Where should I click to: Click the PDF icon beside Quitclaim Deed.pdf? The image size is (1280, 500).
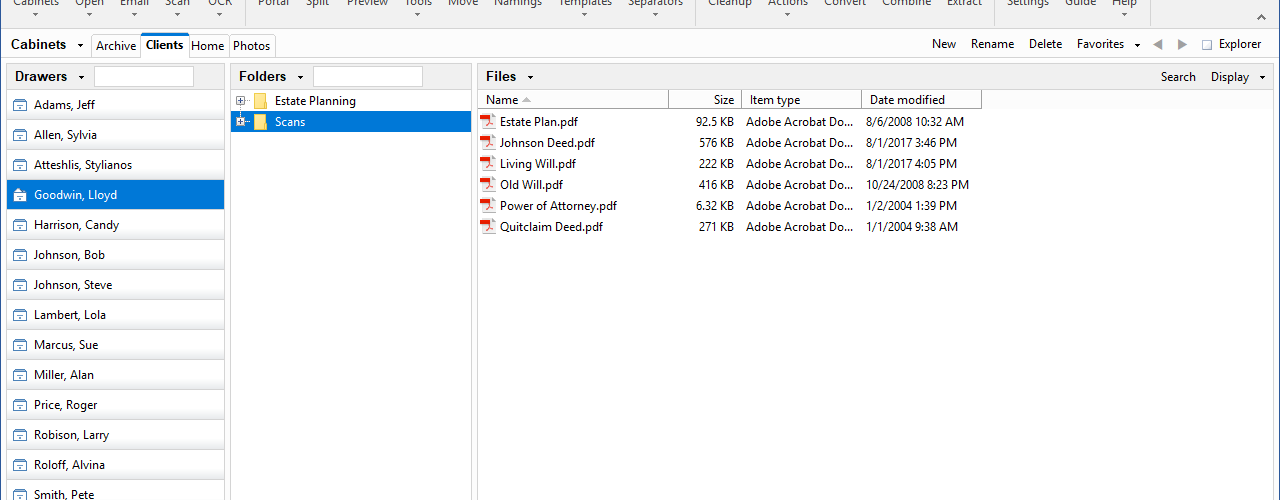[488, 227]
